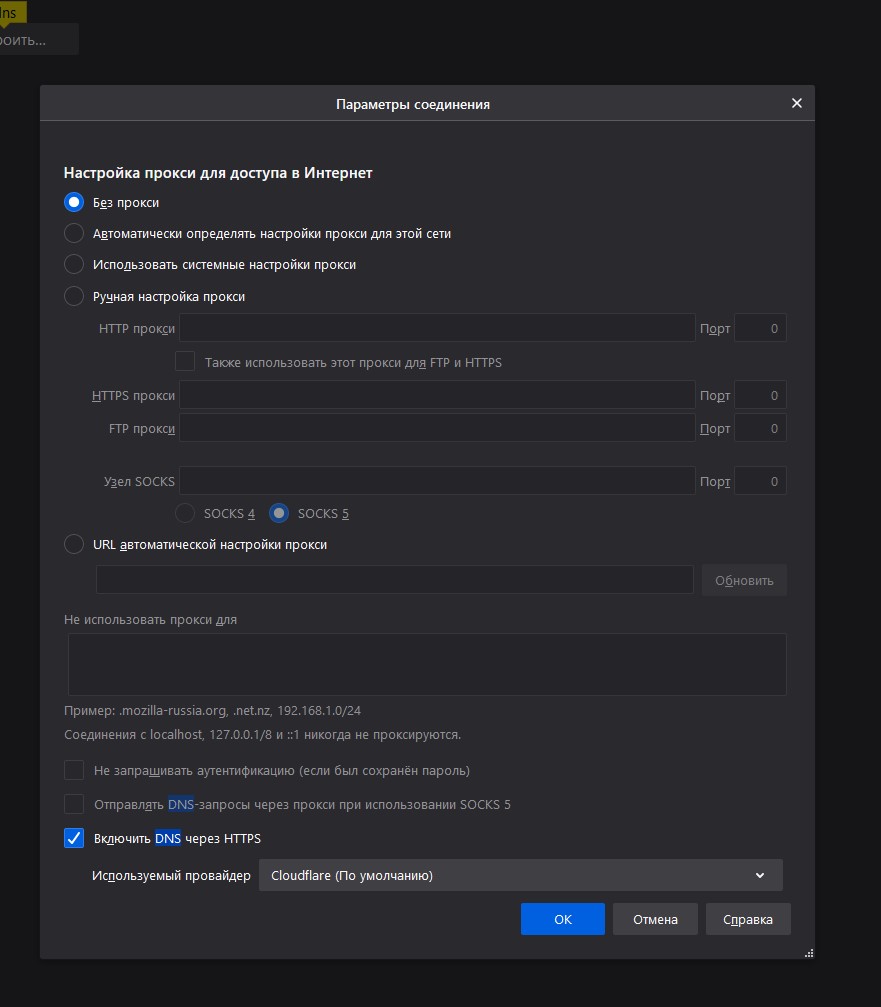Choose 'Использовать системные настройки прокси' option
Image resolution: width=881 pixels, height=1007 pixels.
click(74, 264)
